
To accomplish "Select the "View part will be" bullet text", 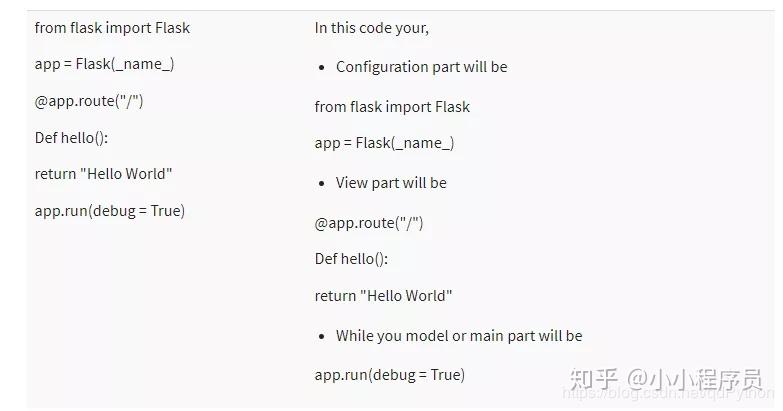I will point(391,183).
